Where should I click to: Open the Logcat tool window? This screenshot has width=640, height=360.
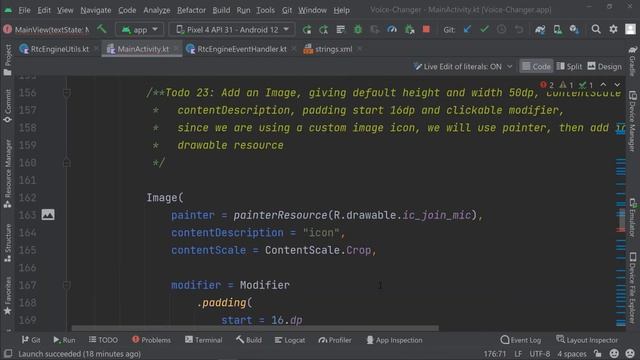290,340
